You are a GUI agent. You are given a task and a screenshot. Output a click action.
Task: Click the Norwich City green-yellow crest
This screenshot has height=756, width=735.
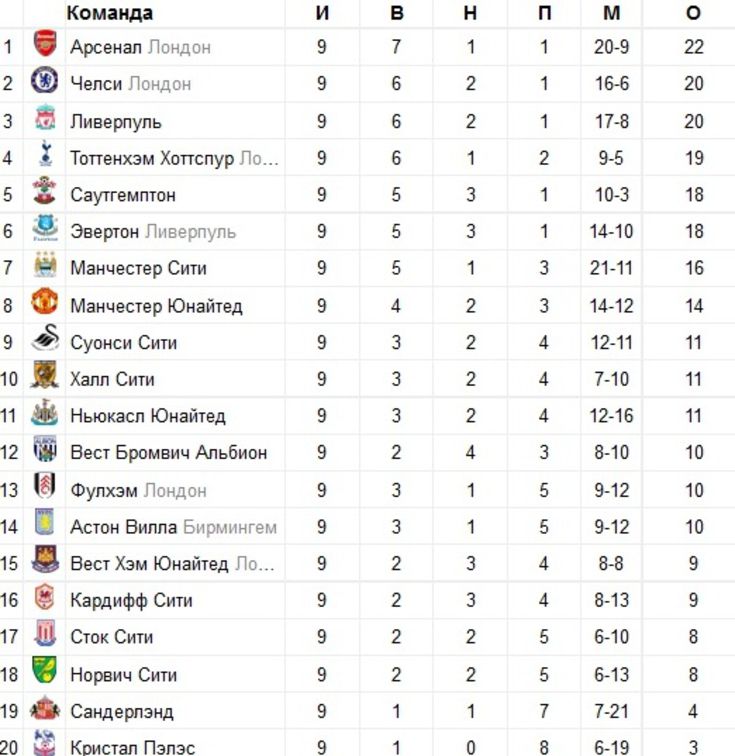coord(44,670)
